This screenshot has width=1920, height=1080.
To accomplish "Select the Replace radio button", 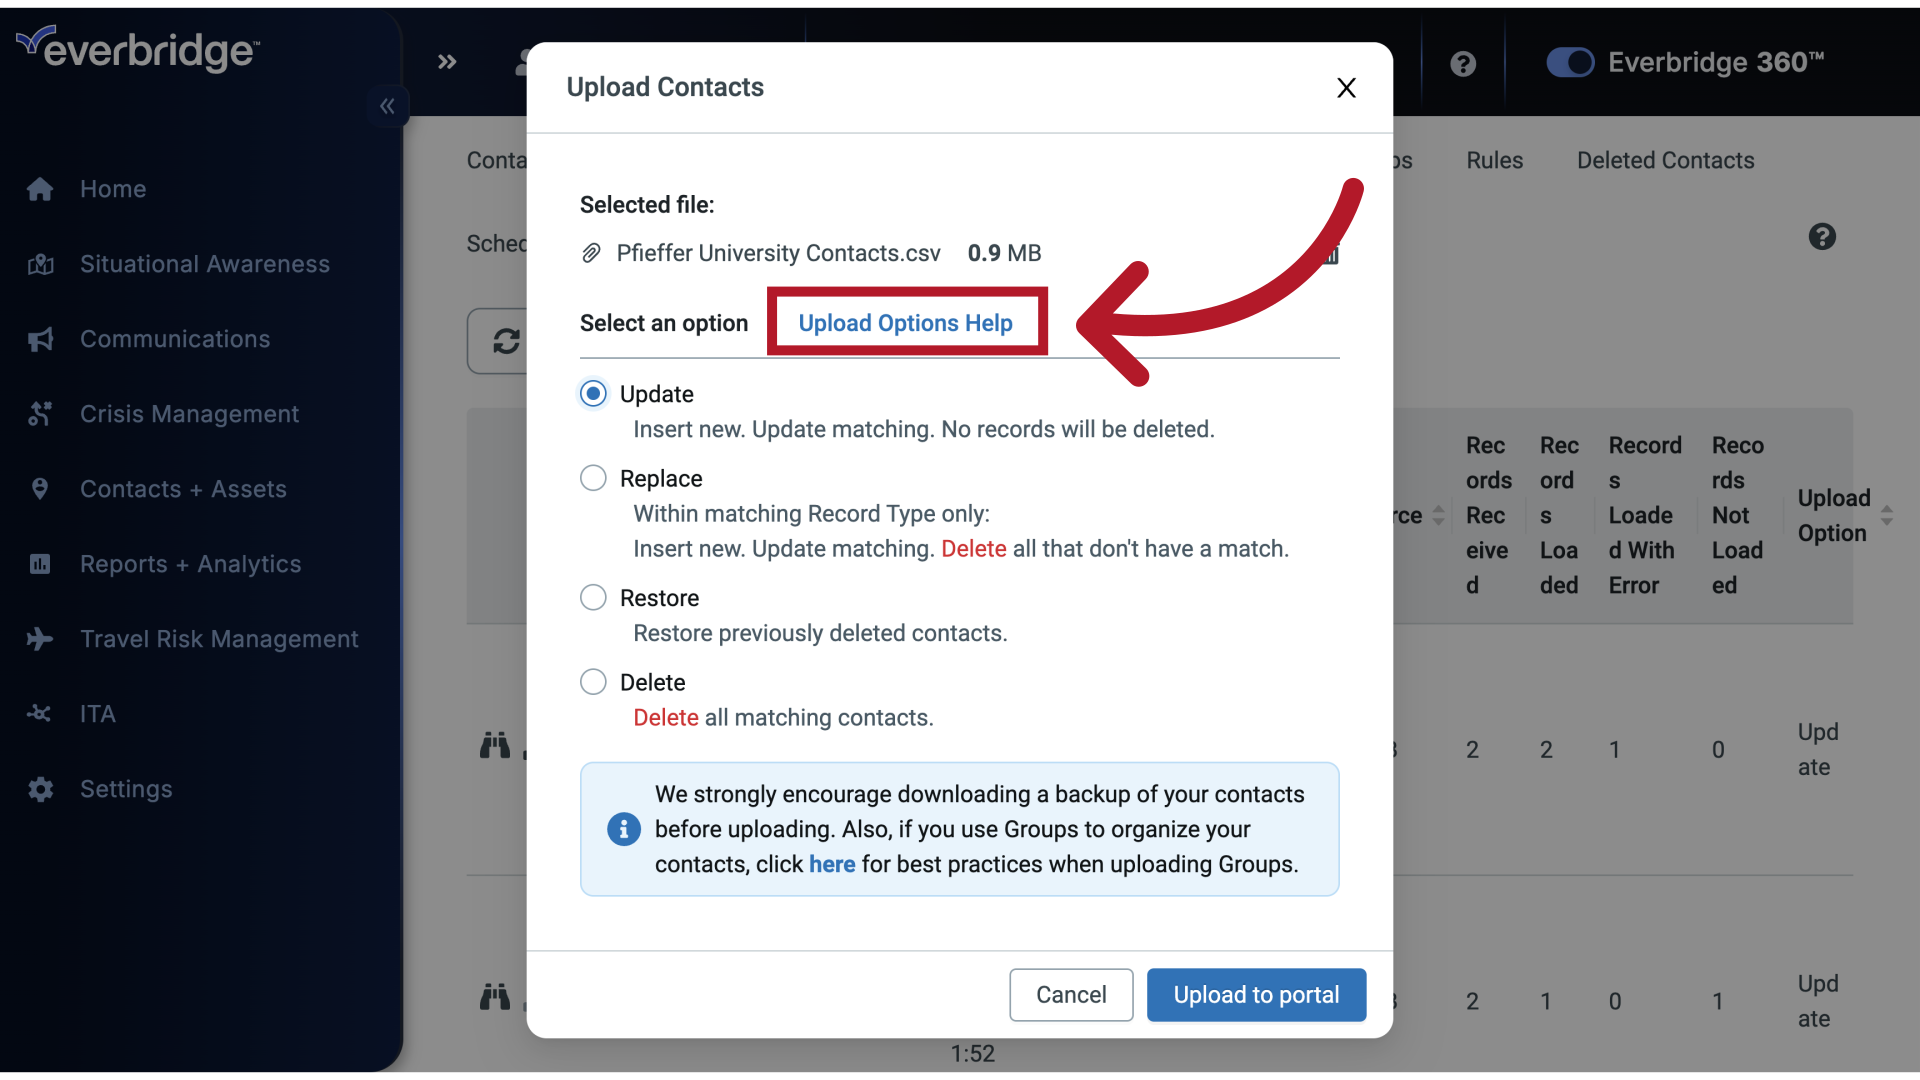I will 593,477.
